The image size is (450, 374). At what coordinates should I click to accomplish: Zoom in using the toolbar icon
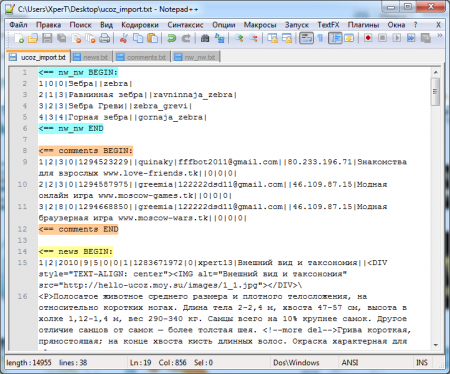pos(239,38)
